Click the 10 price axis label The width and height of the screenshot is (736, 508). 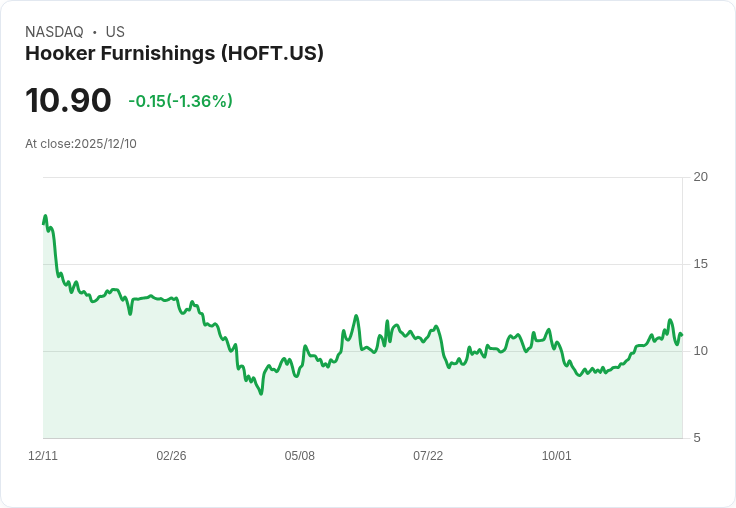pyautogui.click(x=700, y=351)
